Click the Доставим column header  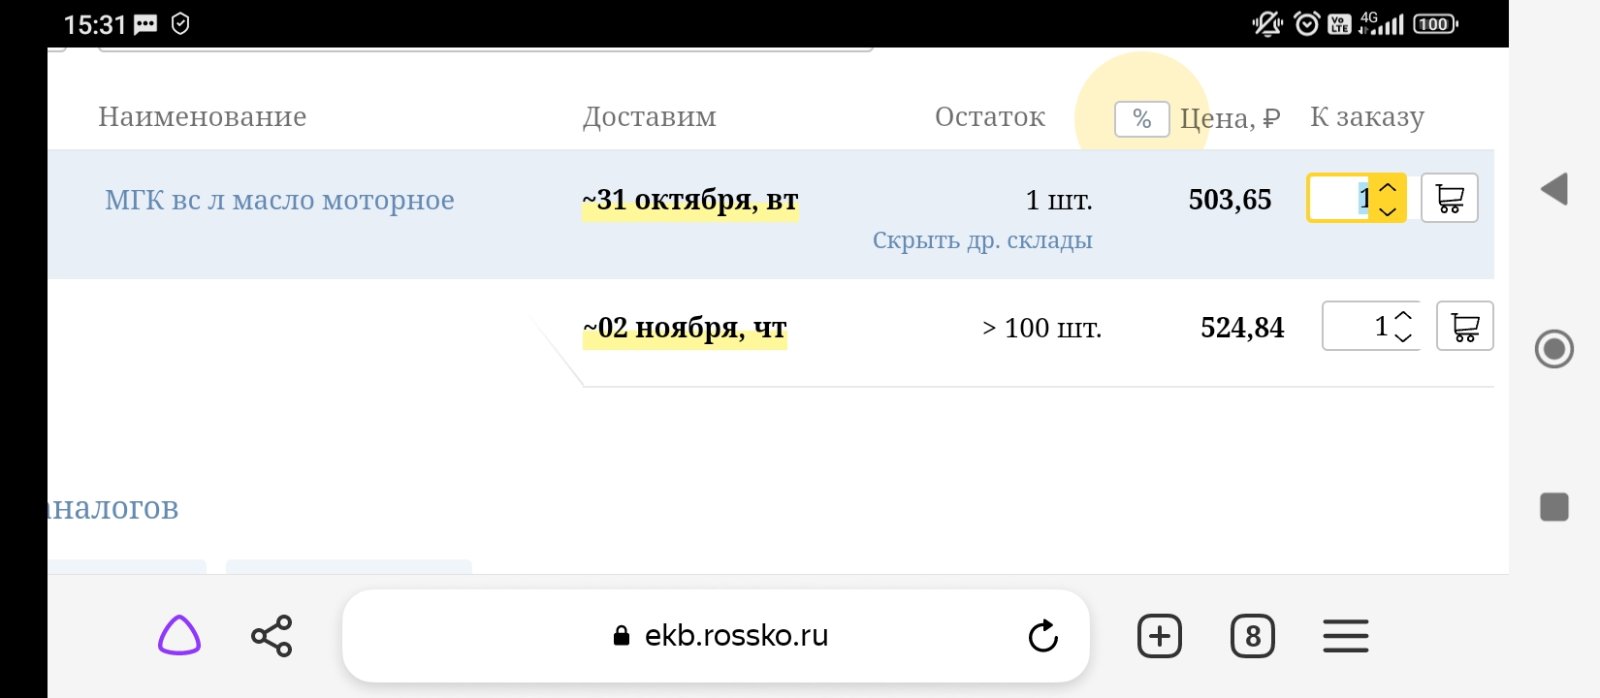coord(650,117)
